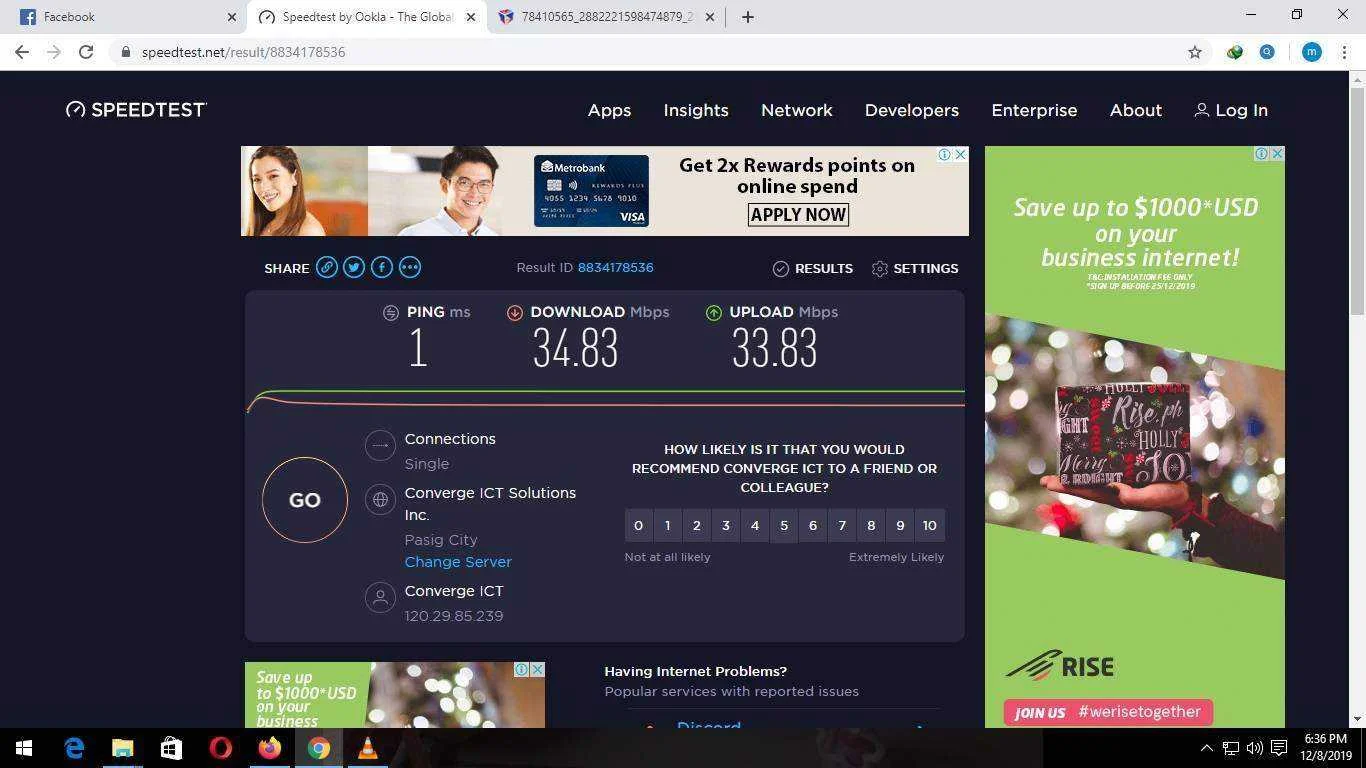Rate recommendation as 9
Screen dimensions: 1366x768
(900, 525)
